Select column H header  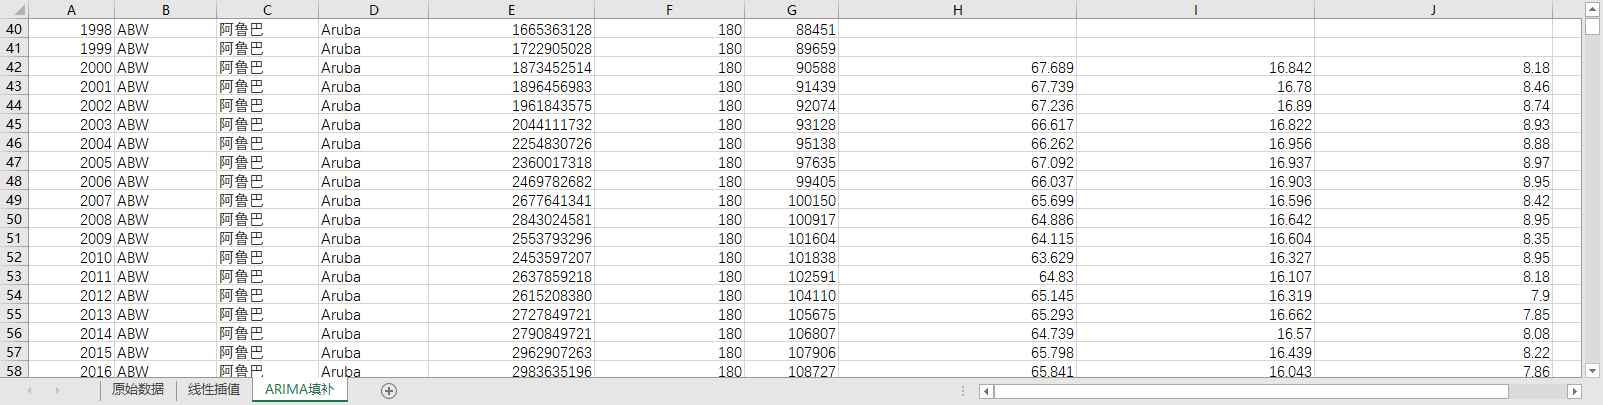[957, 10]
